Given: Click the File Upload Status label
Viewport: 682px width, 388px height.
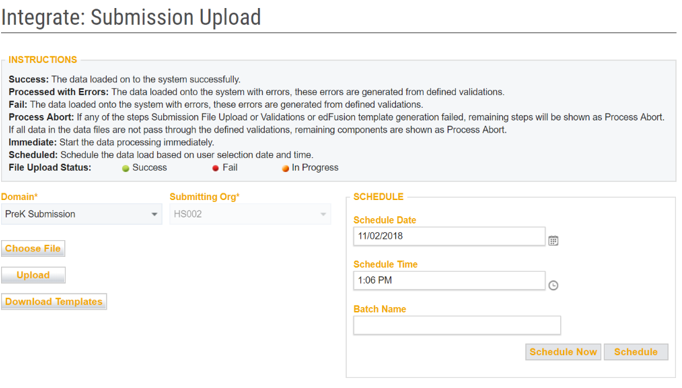Looking at the screenshot, I should pos(50,167).
